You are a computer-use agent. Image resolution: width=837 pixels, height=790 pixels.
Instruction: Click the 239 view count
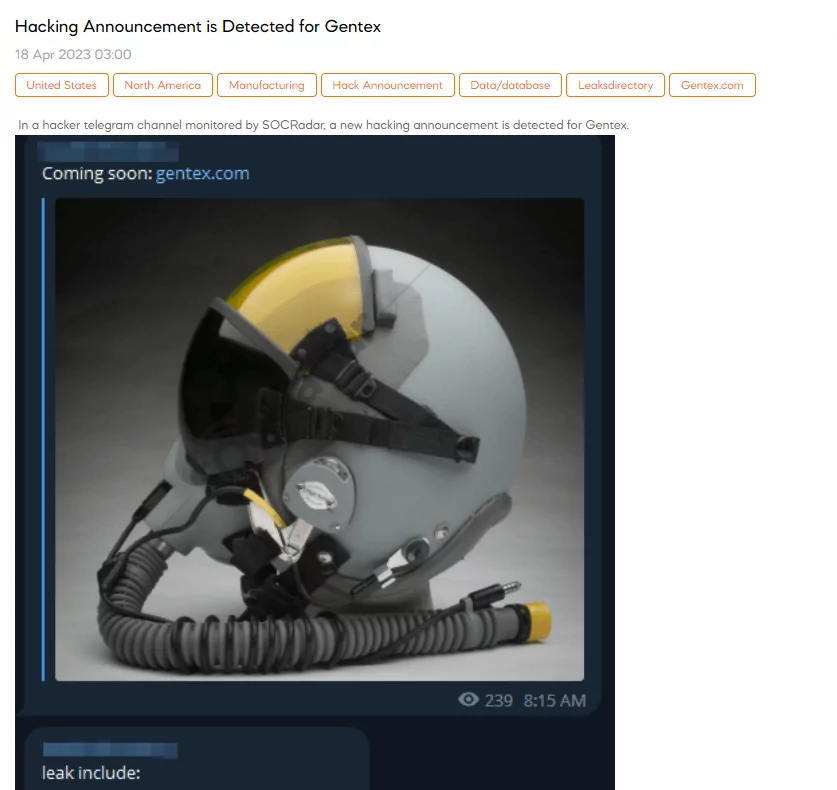[x=499, y=700]
